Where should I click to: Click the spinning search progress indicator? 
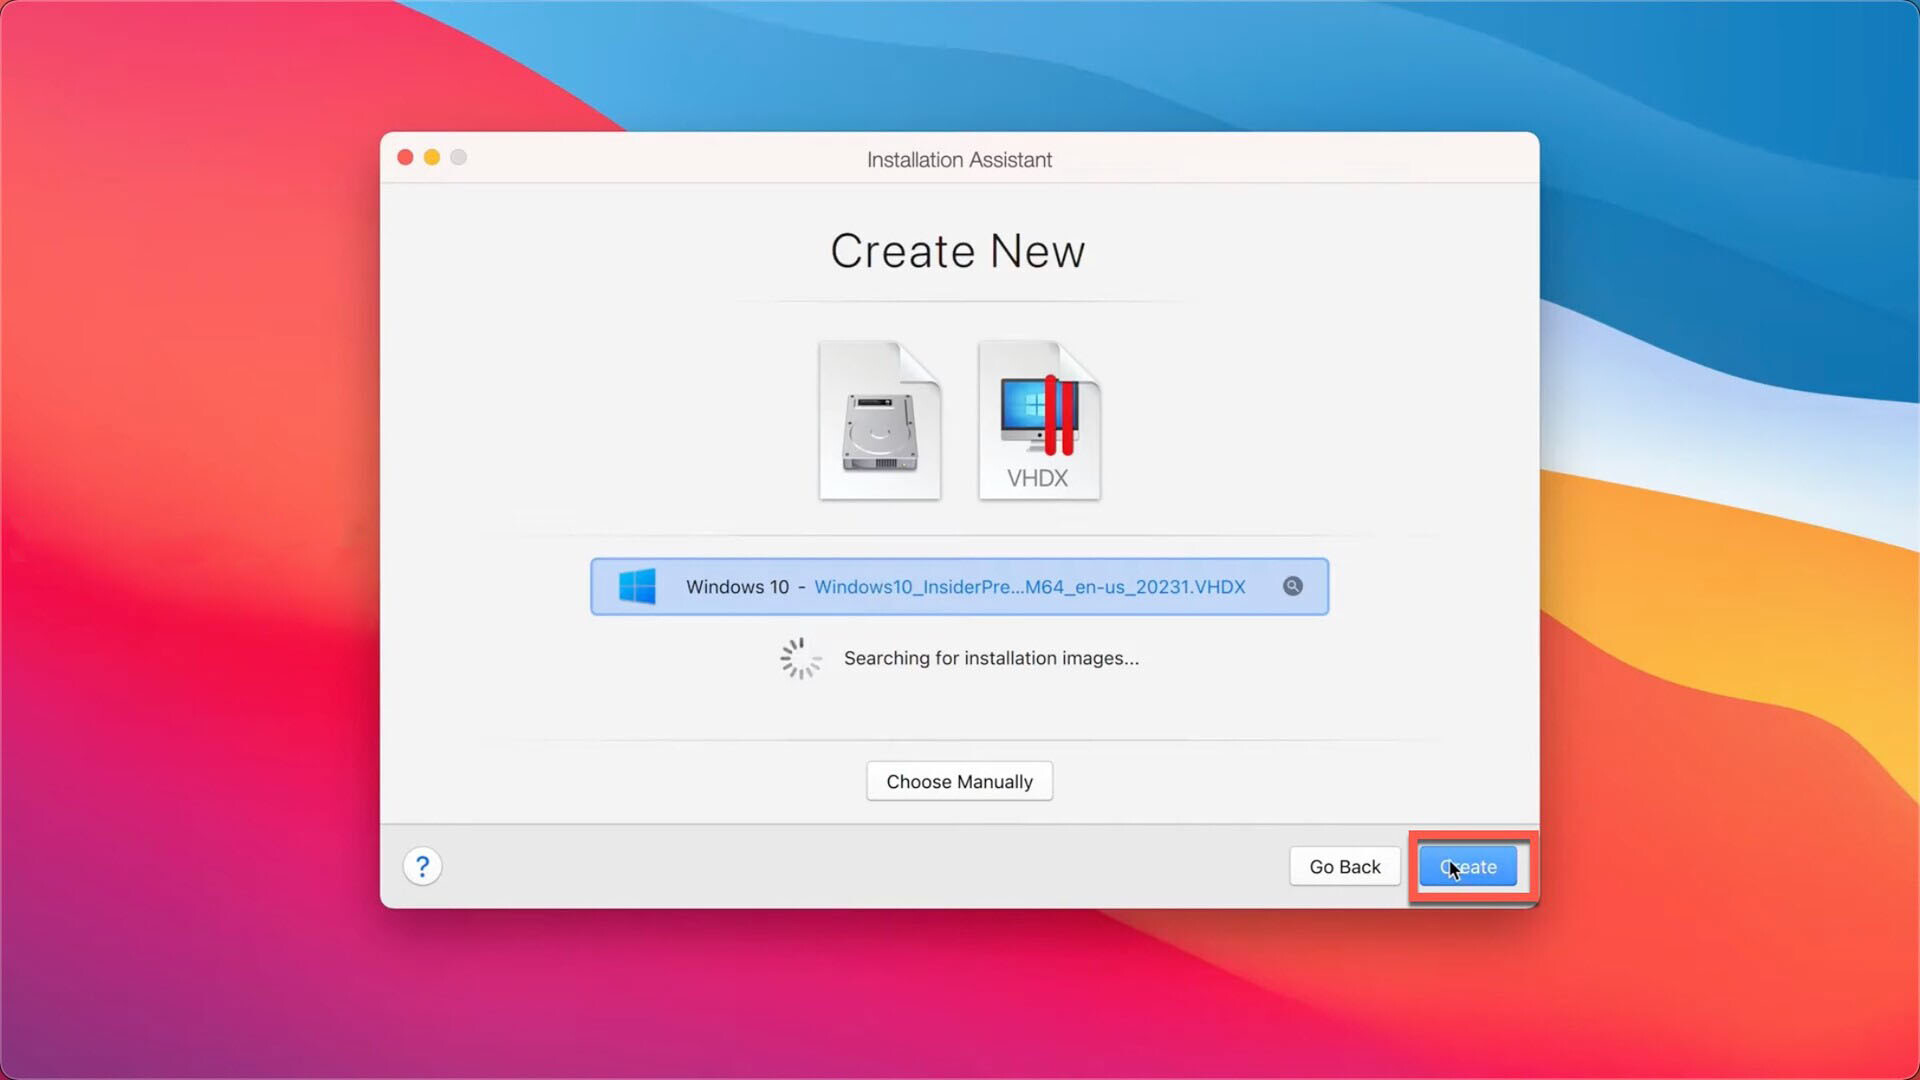coord(799,657)
